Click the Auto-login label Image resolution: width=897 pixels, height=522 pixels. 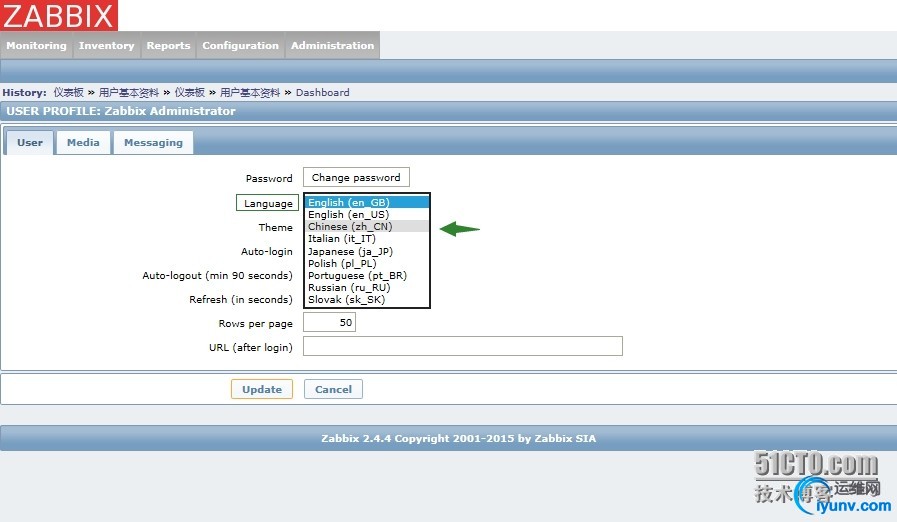click(267, 251)
